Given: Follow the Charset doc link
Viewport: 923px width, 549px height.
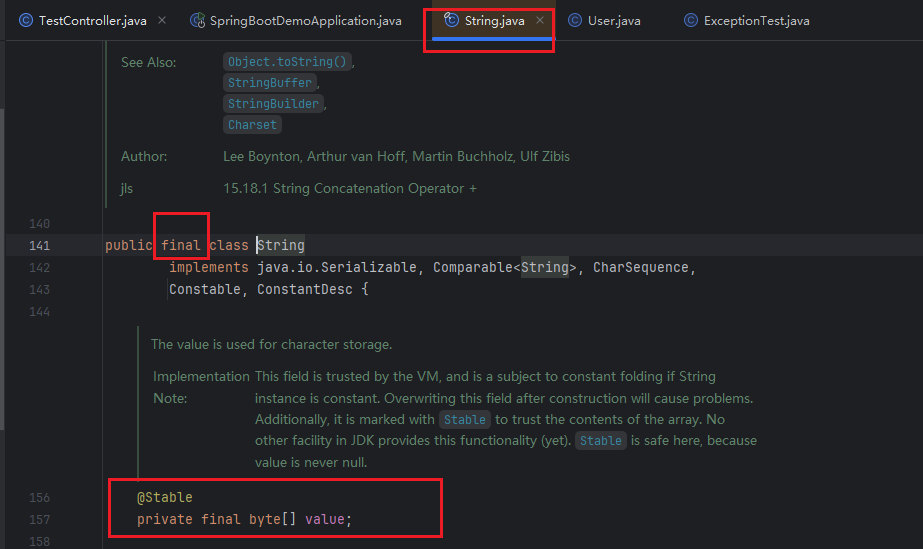Looking at the screenshot, I should (x=252, y=125).
